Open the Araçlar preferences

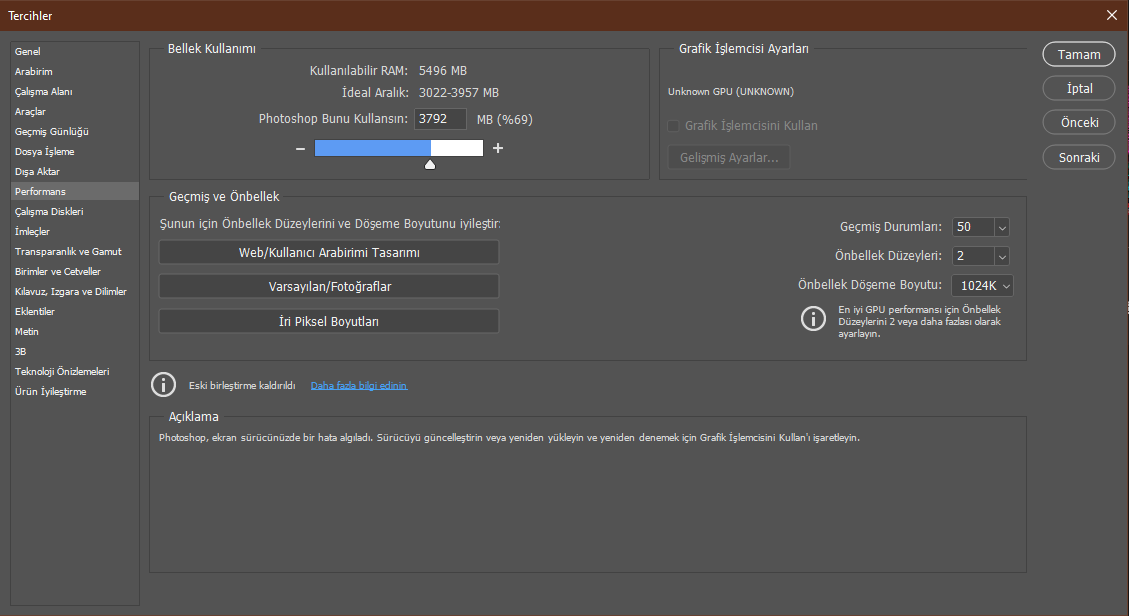pos(75,112)
